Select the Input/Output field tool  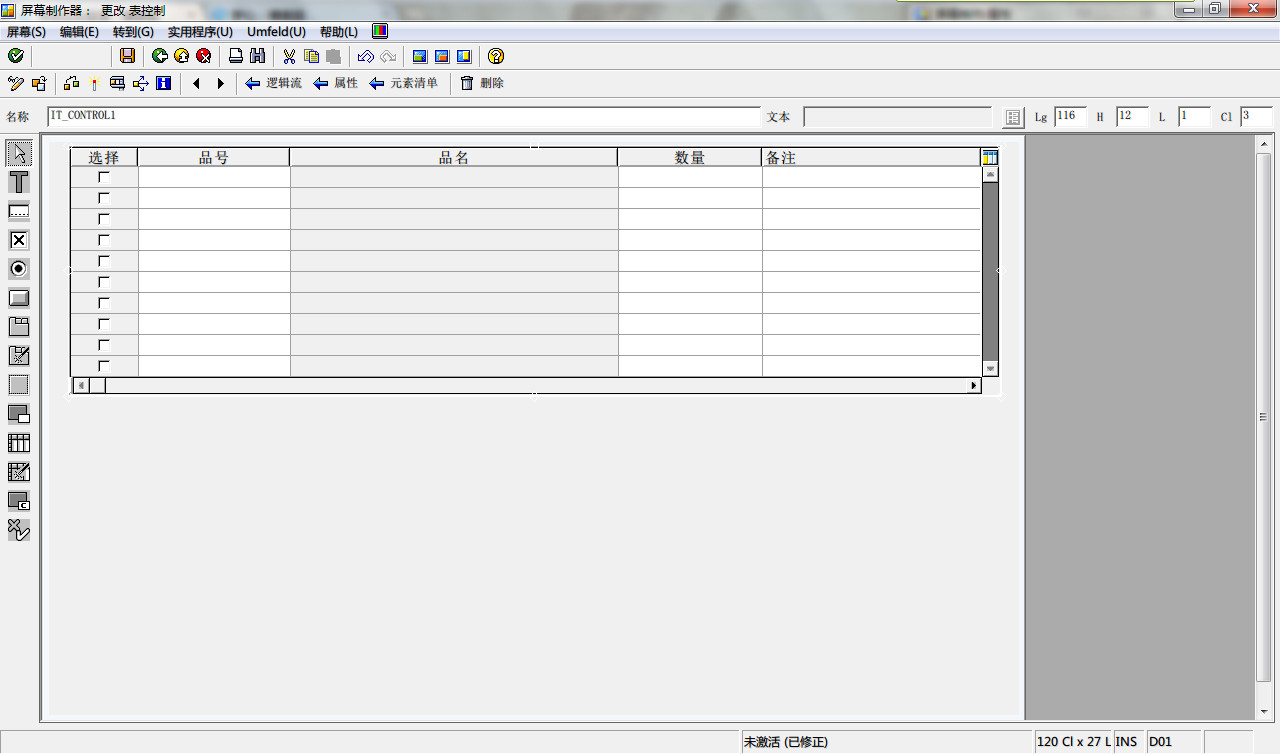[x=19, y=211]
